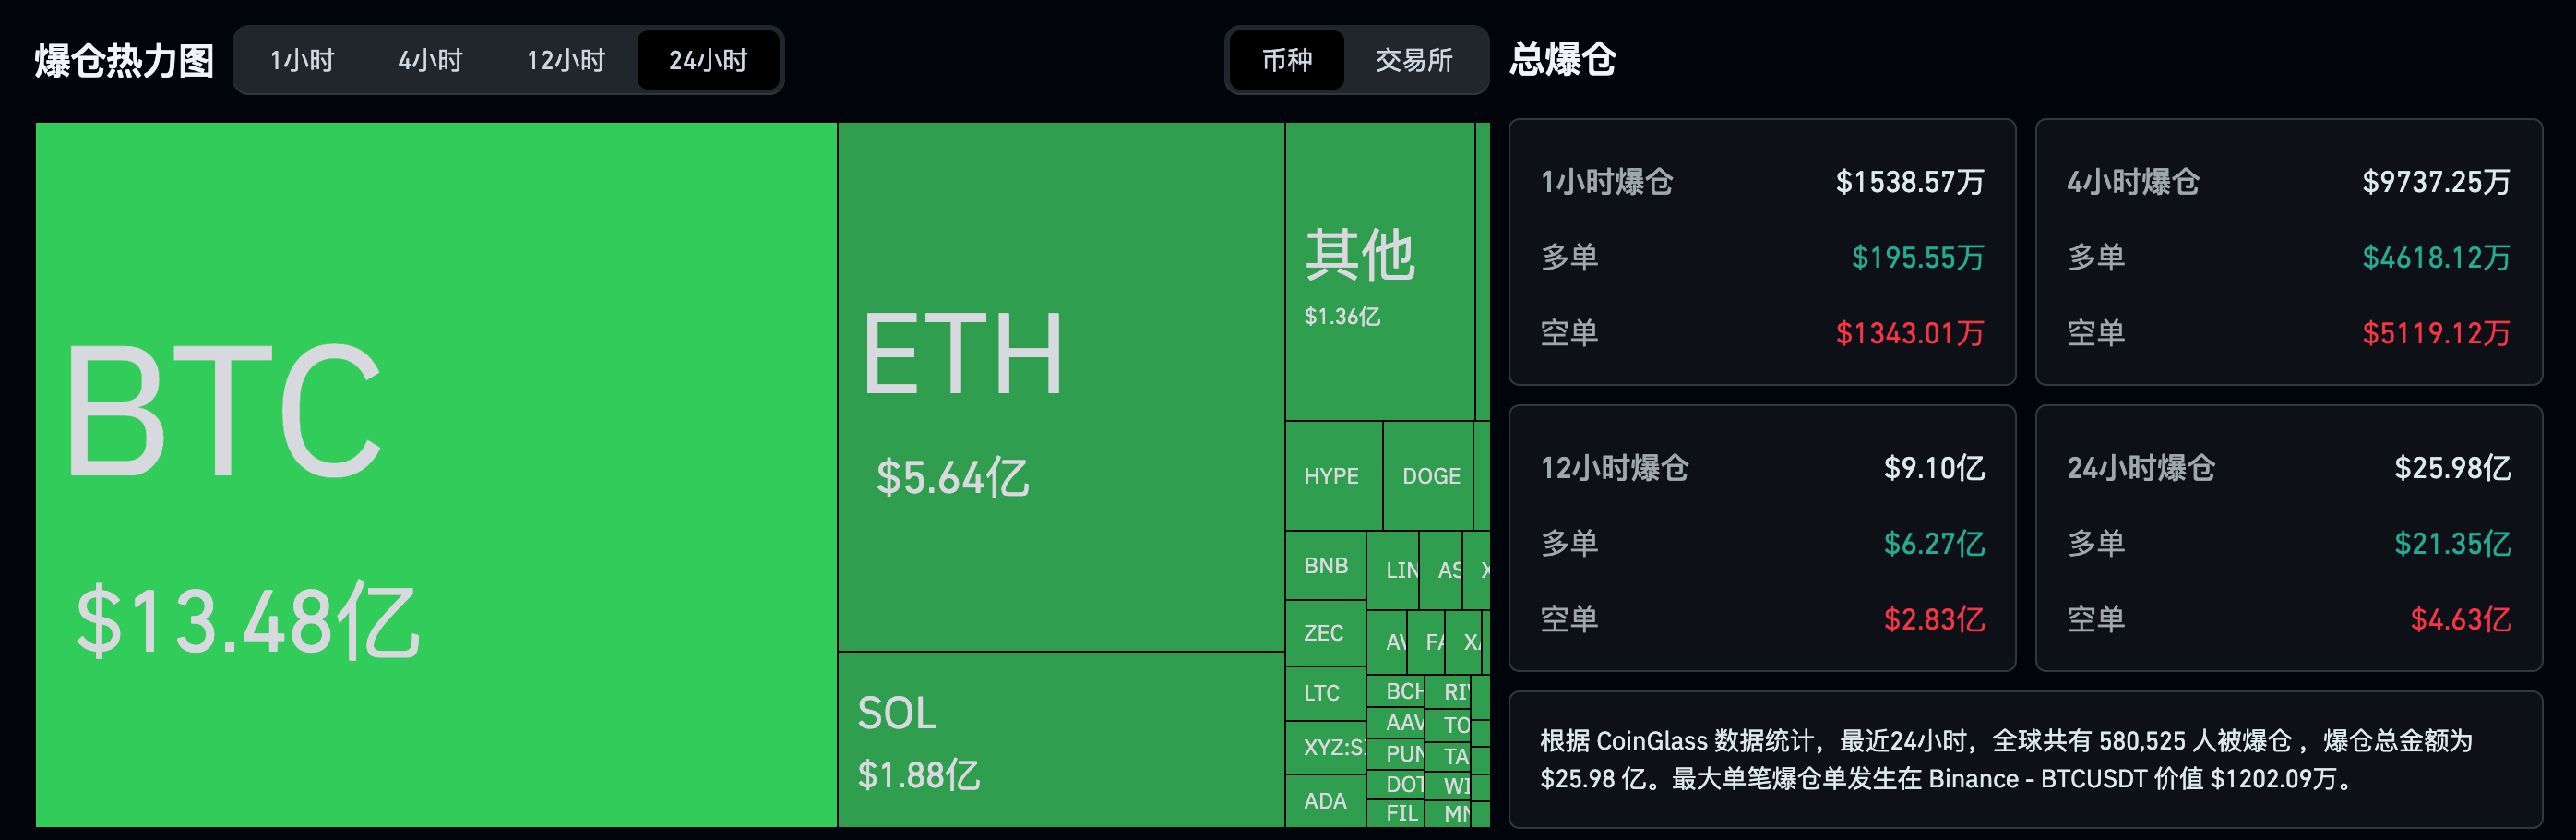Click 12-hour 多单 value $6.27亿

(x=1934, y=544)
